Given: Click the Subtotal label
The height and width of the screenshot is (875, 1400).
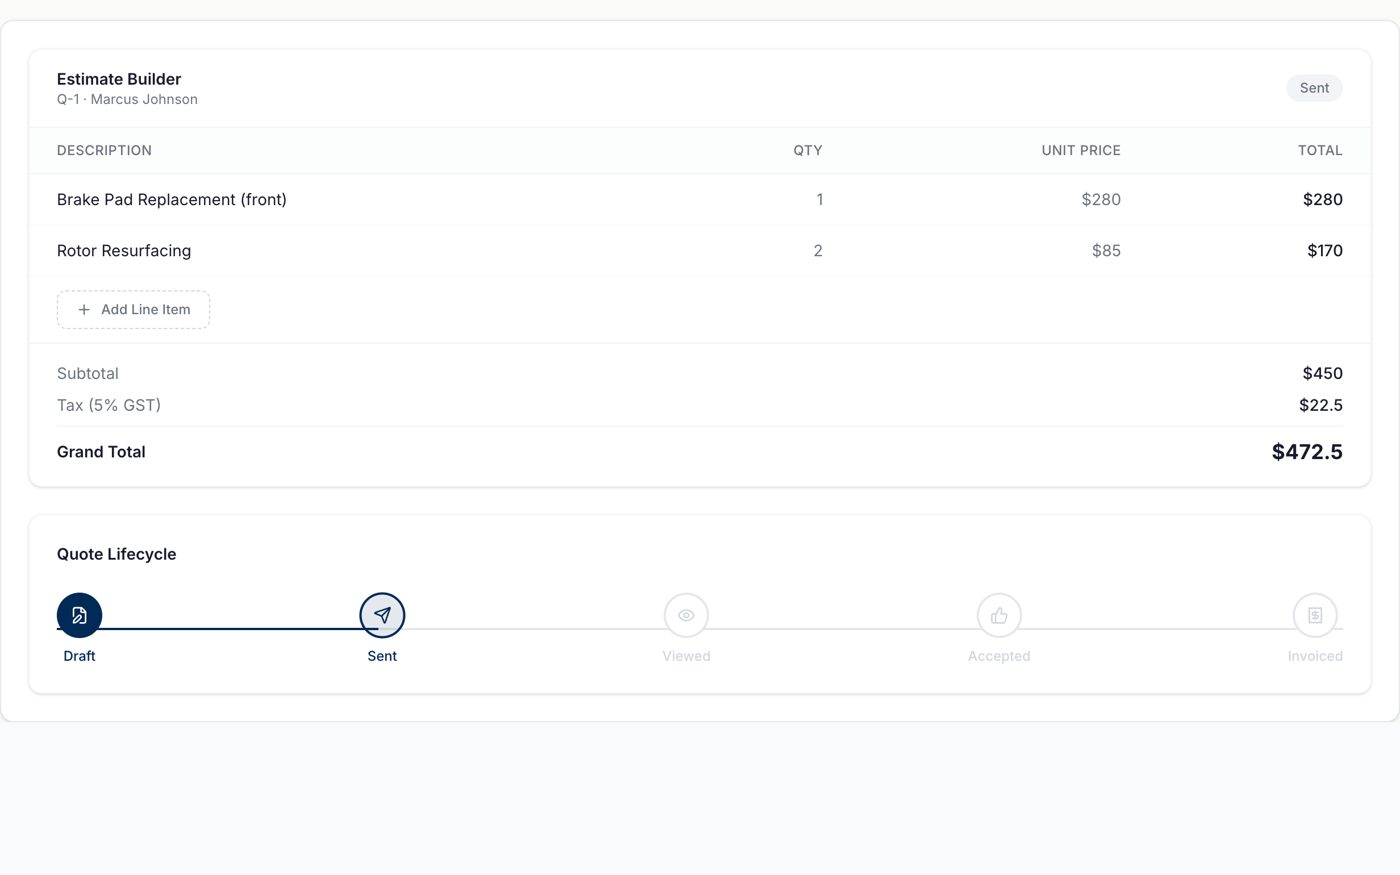Looking at the screenshot, I should coord(88,374).
